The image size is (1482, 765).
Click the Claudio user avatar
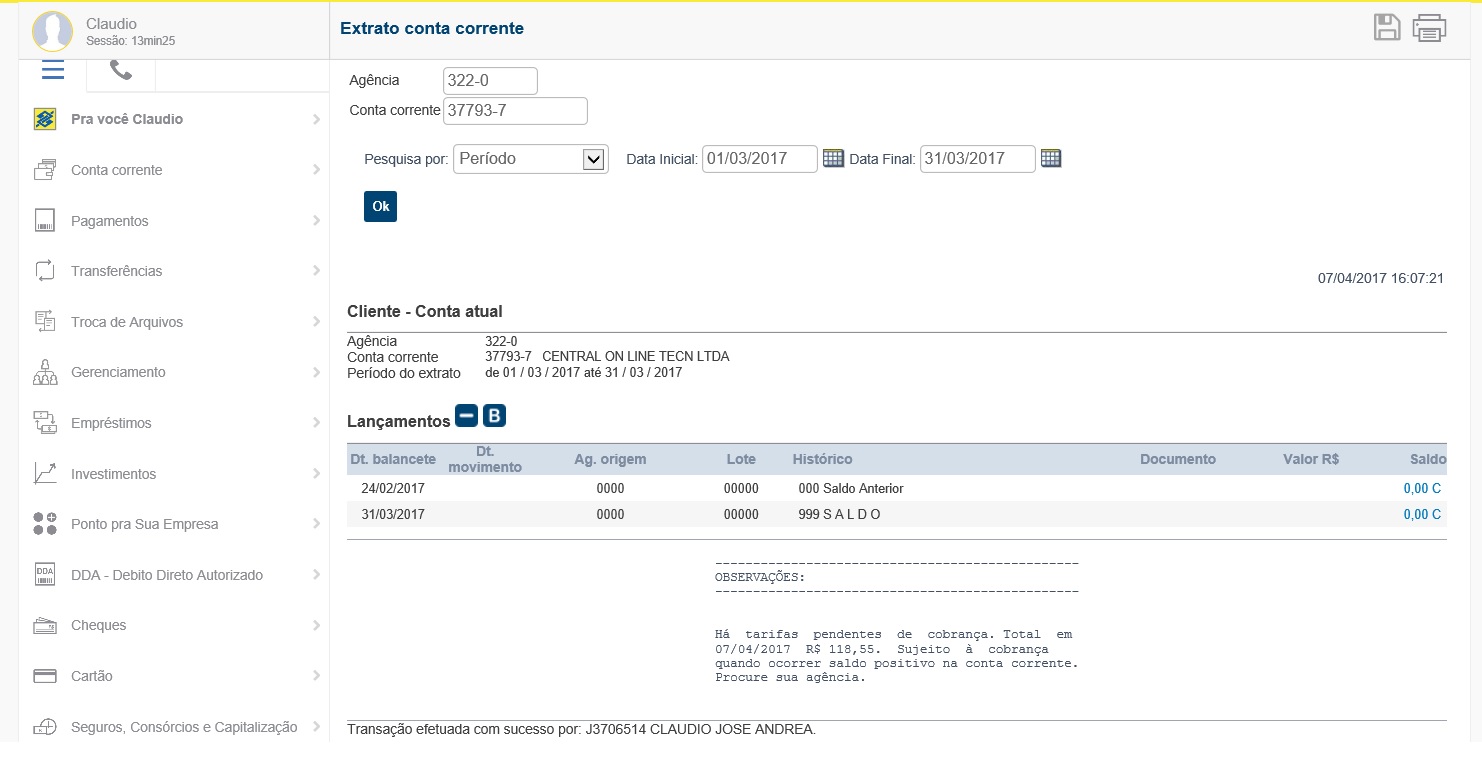click(53, 31)
